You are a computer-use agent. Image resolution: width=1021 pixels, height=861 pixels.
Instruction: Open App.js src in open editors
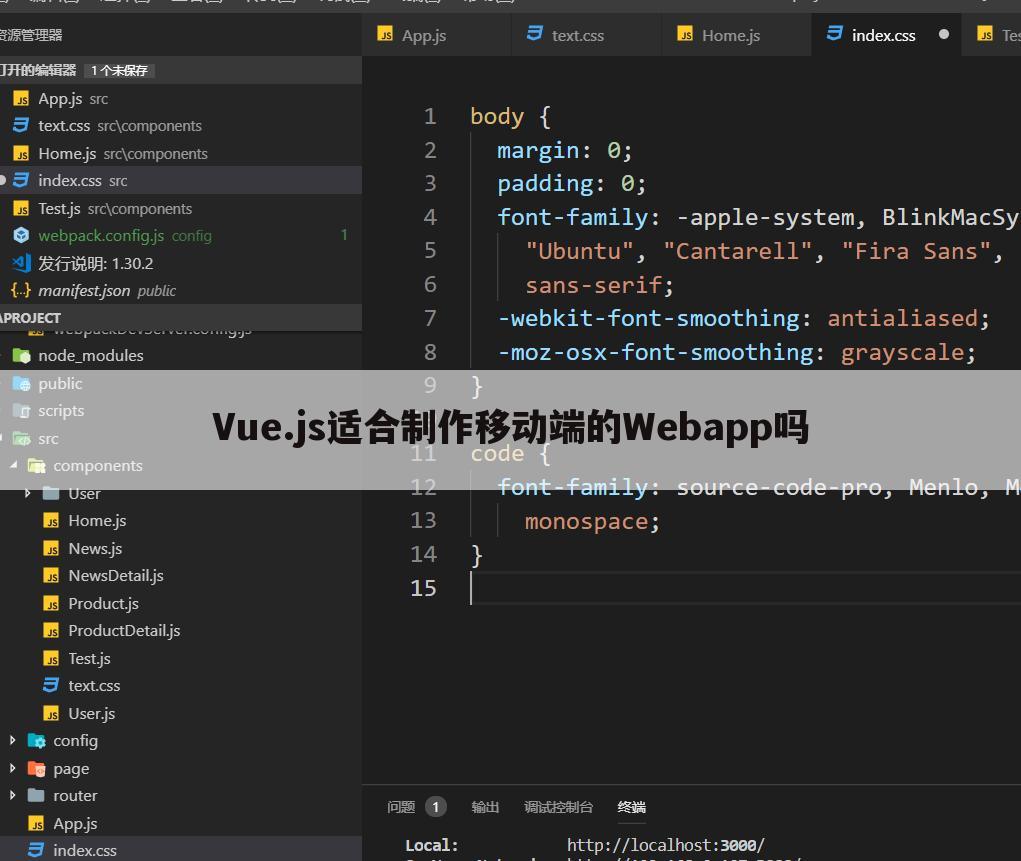pos(181,98)
